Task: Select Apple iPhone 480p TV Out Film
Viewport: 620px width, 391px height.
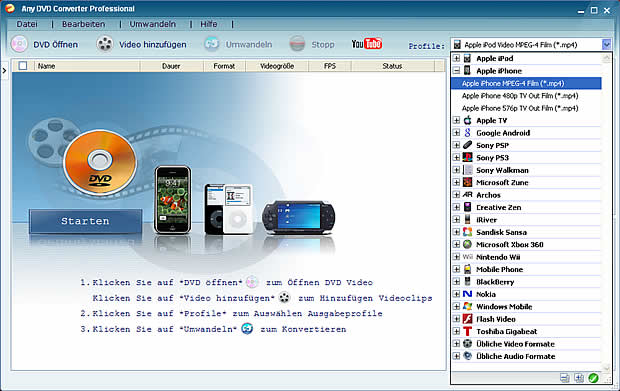Action: pyautogui.click(x=520, y=96)
